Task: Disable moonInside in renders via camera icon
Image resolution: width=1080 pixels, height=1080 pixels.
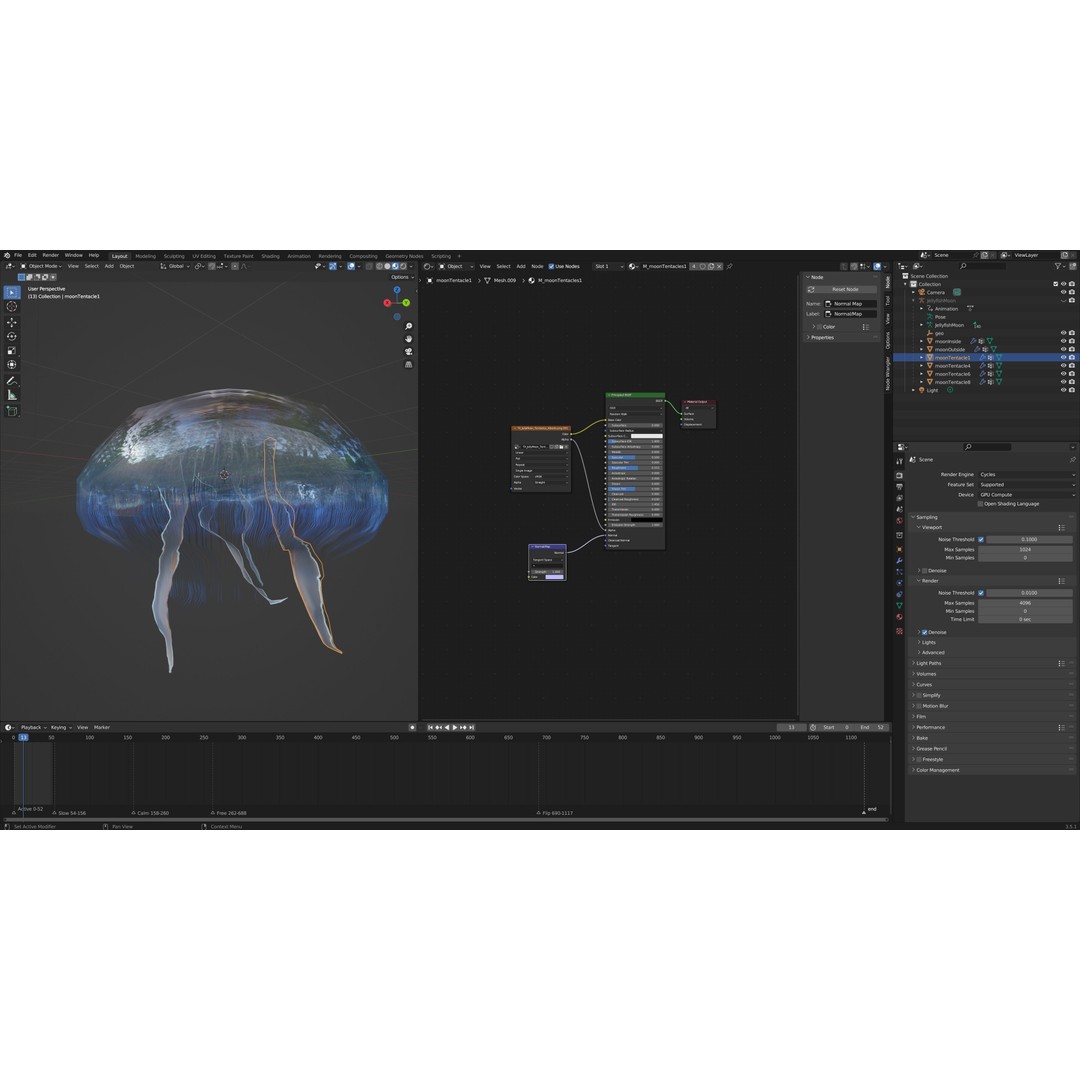Action: click(1072, 341)
